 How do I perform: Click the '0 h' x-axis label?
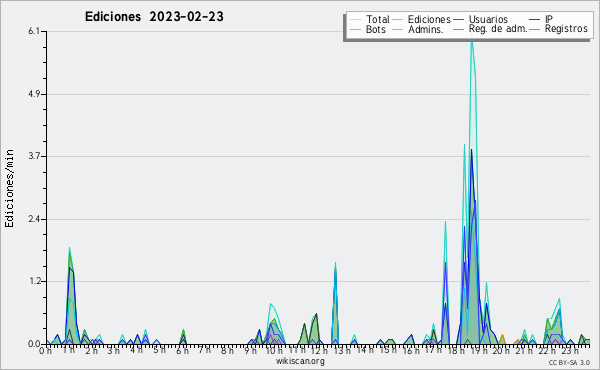click(45, 350)
